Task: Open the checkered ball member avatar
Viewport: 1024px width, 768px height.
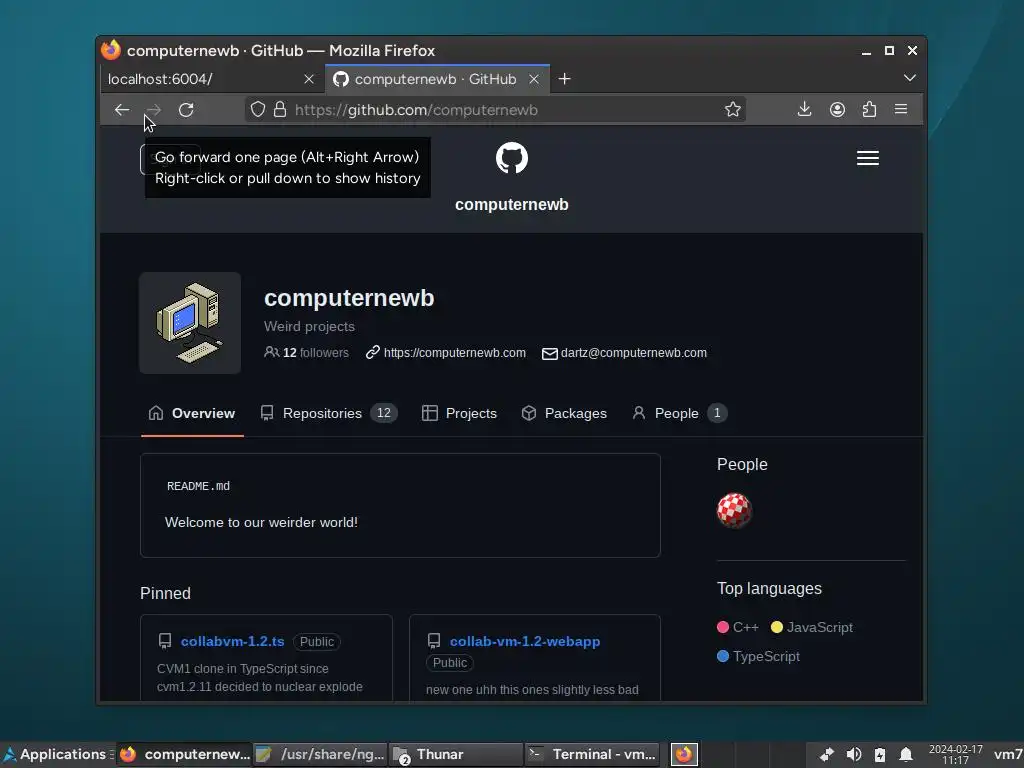Action: [734, 510]
